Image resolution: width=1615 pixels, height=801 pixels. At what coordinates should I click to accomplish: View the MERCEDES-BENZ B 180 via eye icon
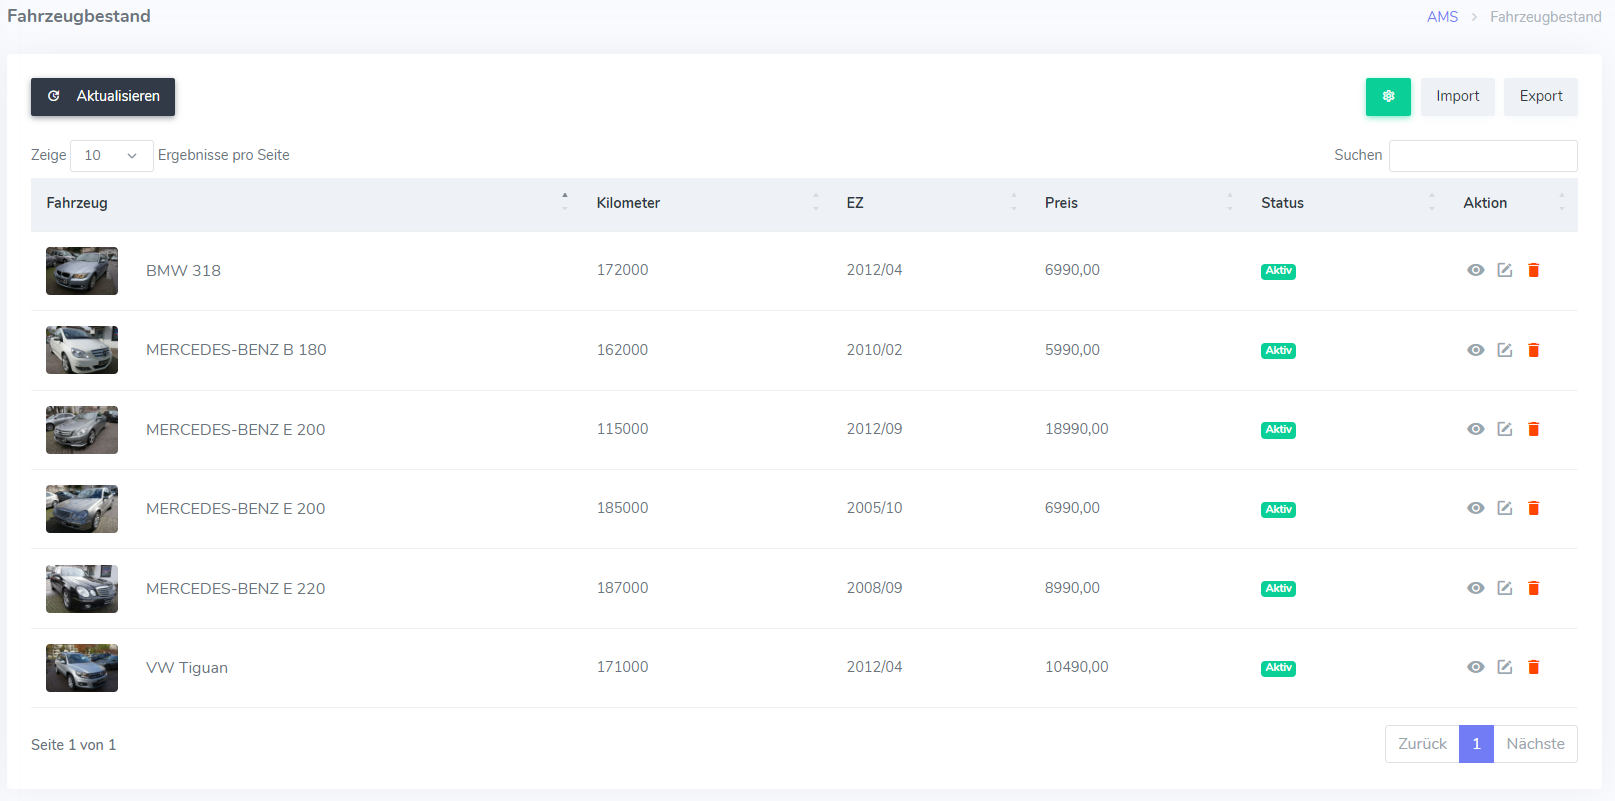pos(1475,350)
